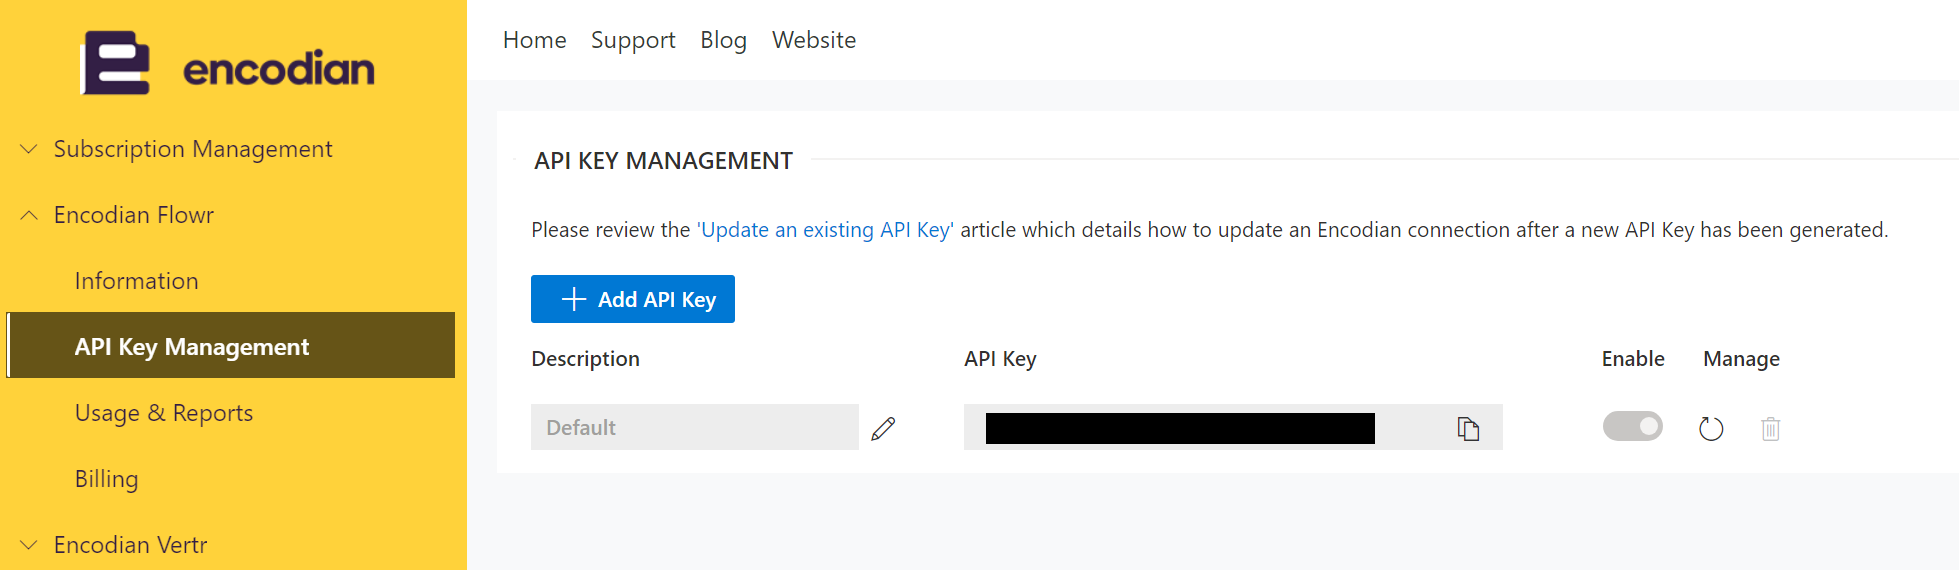
Task: Click the Default description field
Action: pos(695,427)
